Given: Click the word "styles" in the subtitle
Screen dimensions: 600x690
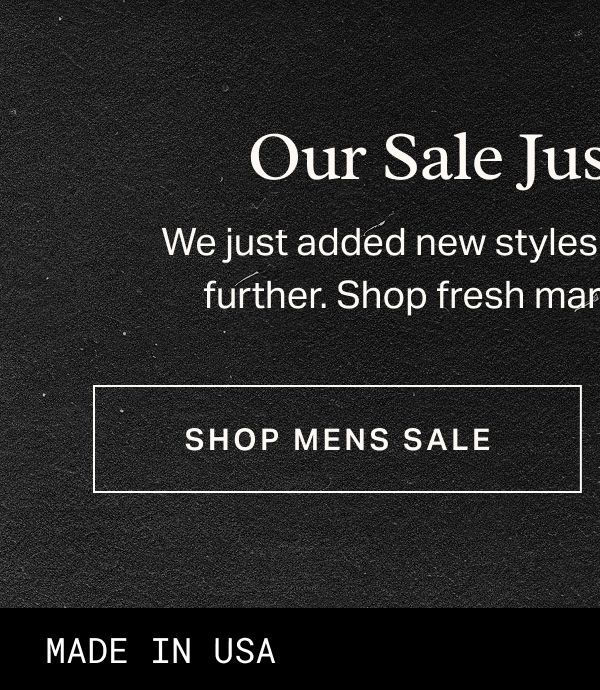Looking at the screenshot, I should pyautogui.click(x=546, y=243).
